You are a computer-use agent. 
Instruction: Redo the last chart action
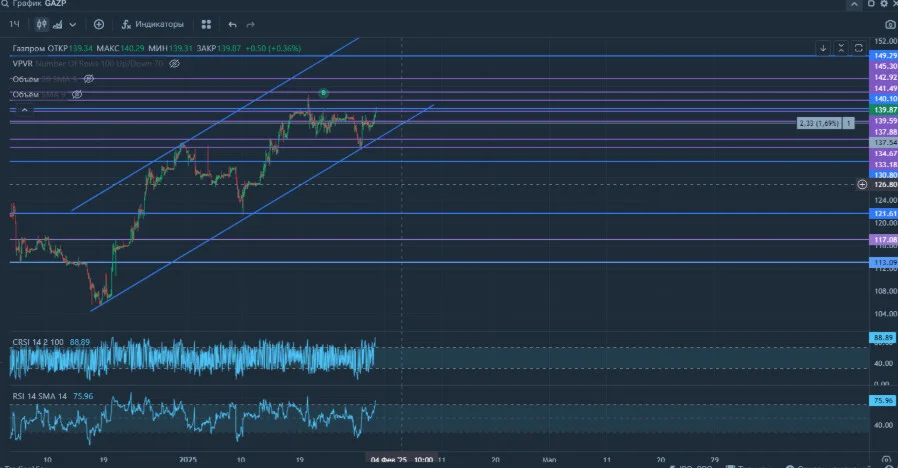tap(250, 25)
